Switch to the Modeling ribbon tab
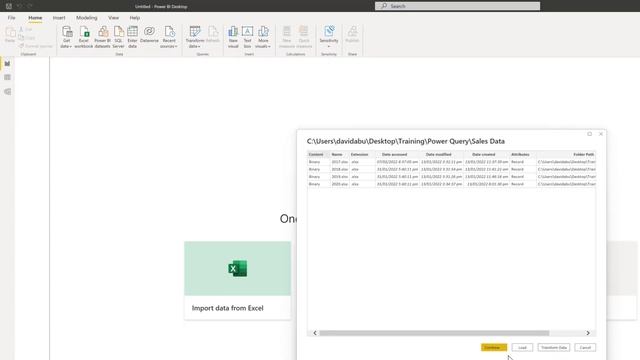 [87, 18]
